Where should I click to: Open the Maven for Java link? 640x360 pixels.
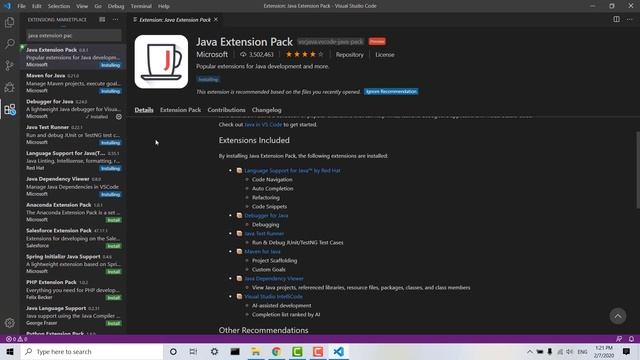coord(262,251)
